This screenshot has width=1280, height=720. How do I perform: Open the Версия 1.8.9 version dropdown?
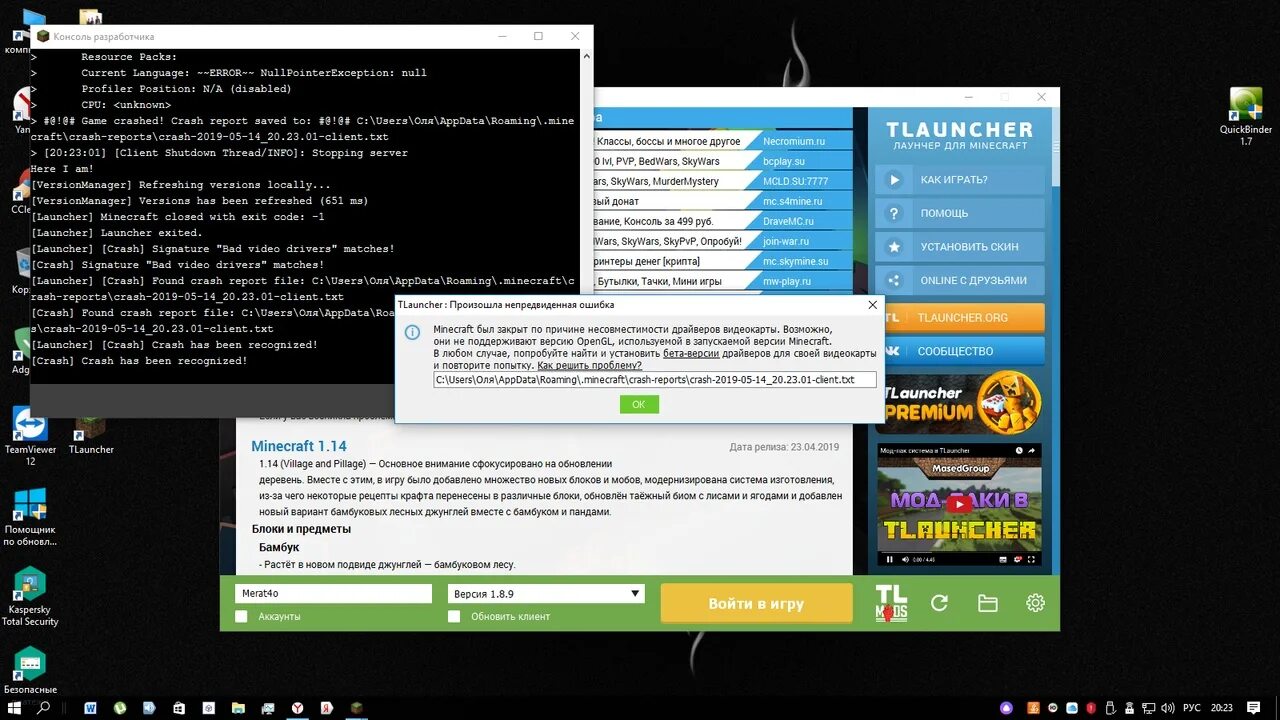coord(546,594)
